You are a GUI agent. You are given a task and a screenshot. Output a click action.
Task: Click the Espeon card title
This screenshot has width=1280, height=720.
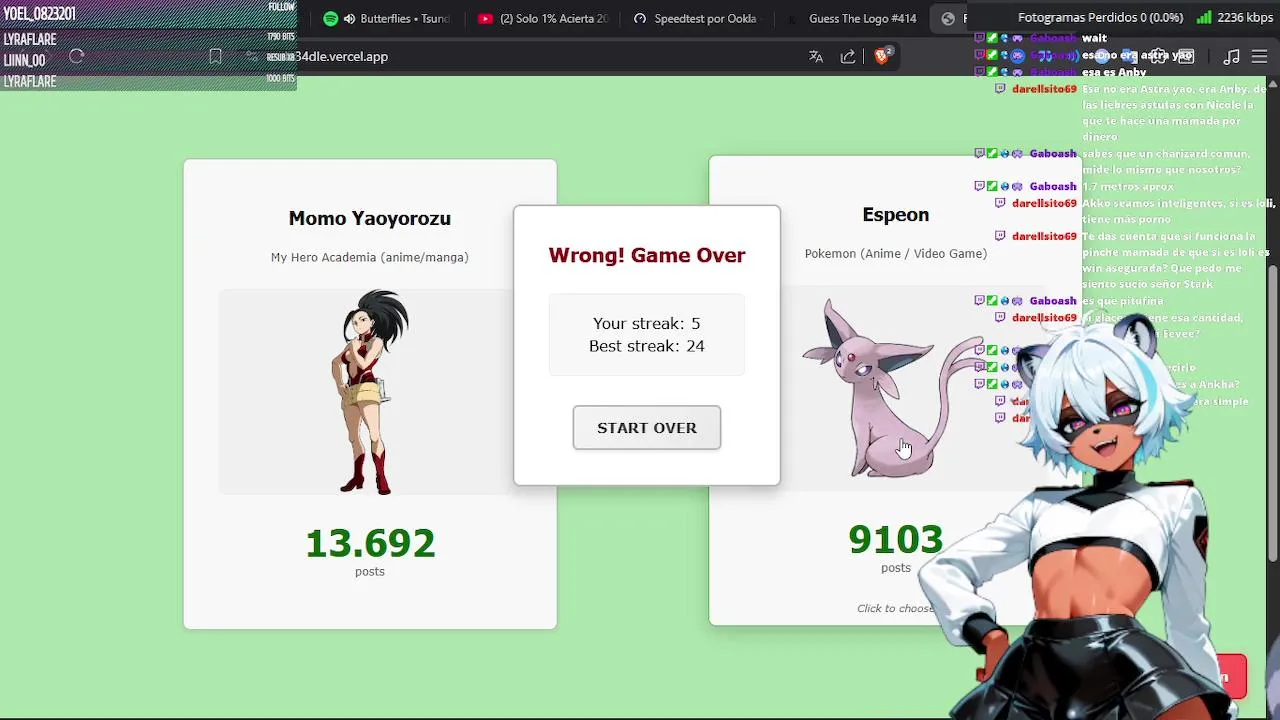(x=896, y=214)
